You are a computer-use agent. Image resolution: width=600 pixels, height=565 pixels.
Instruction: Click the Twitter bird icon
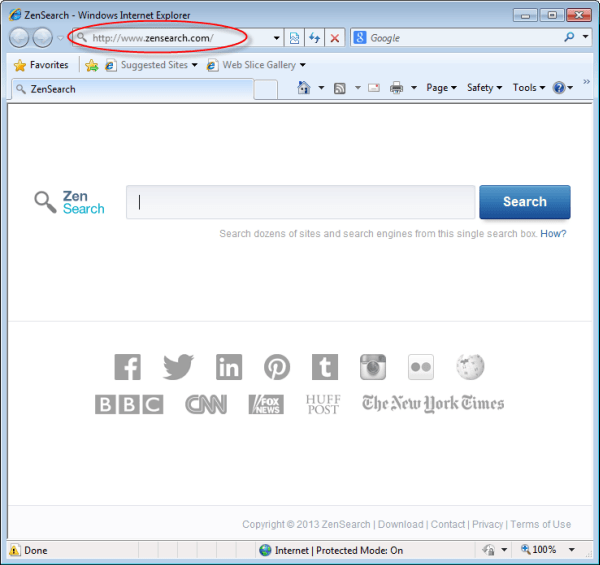point(178,366)
